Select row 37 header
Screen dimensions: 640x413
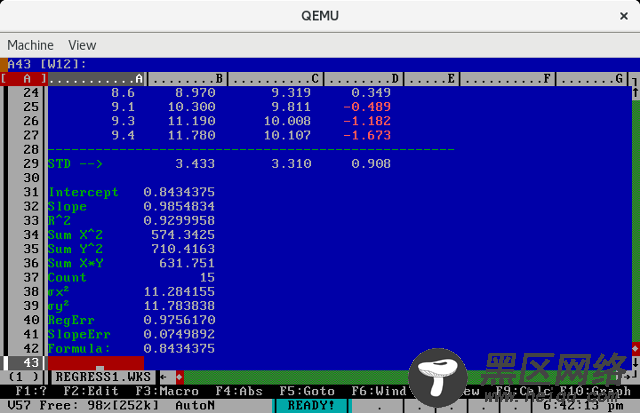coord(31,278)
